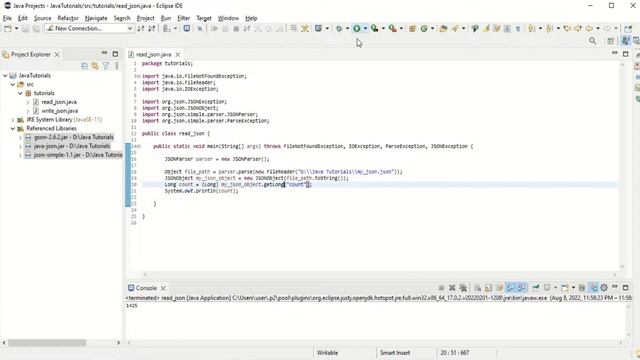Click the New Java Package icon
Screen dimensions: 640x360
click(412, 29)
